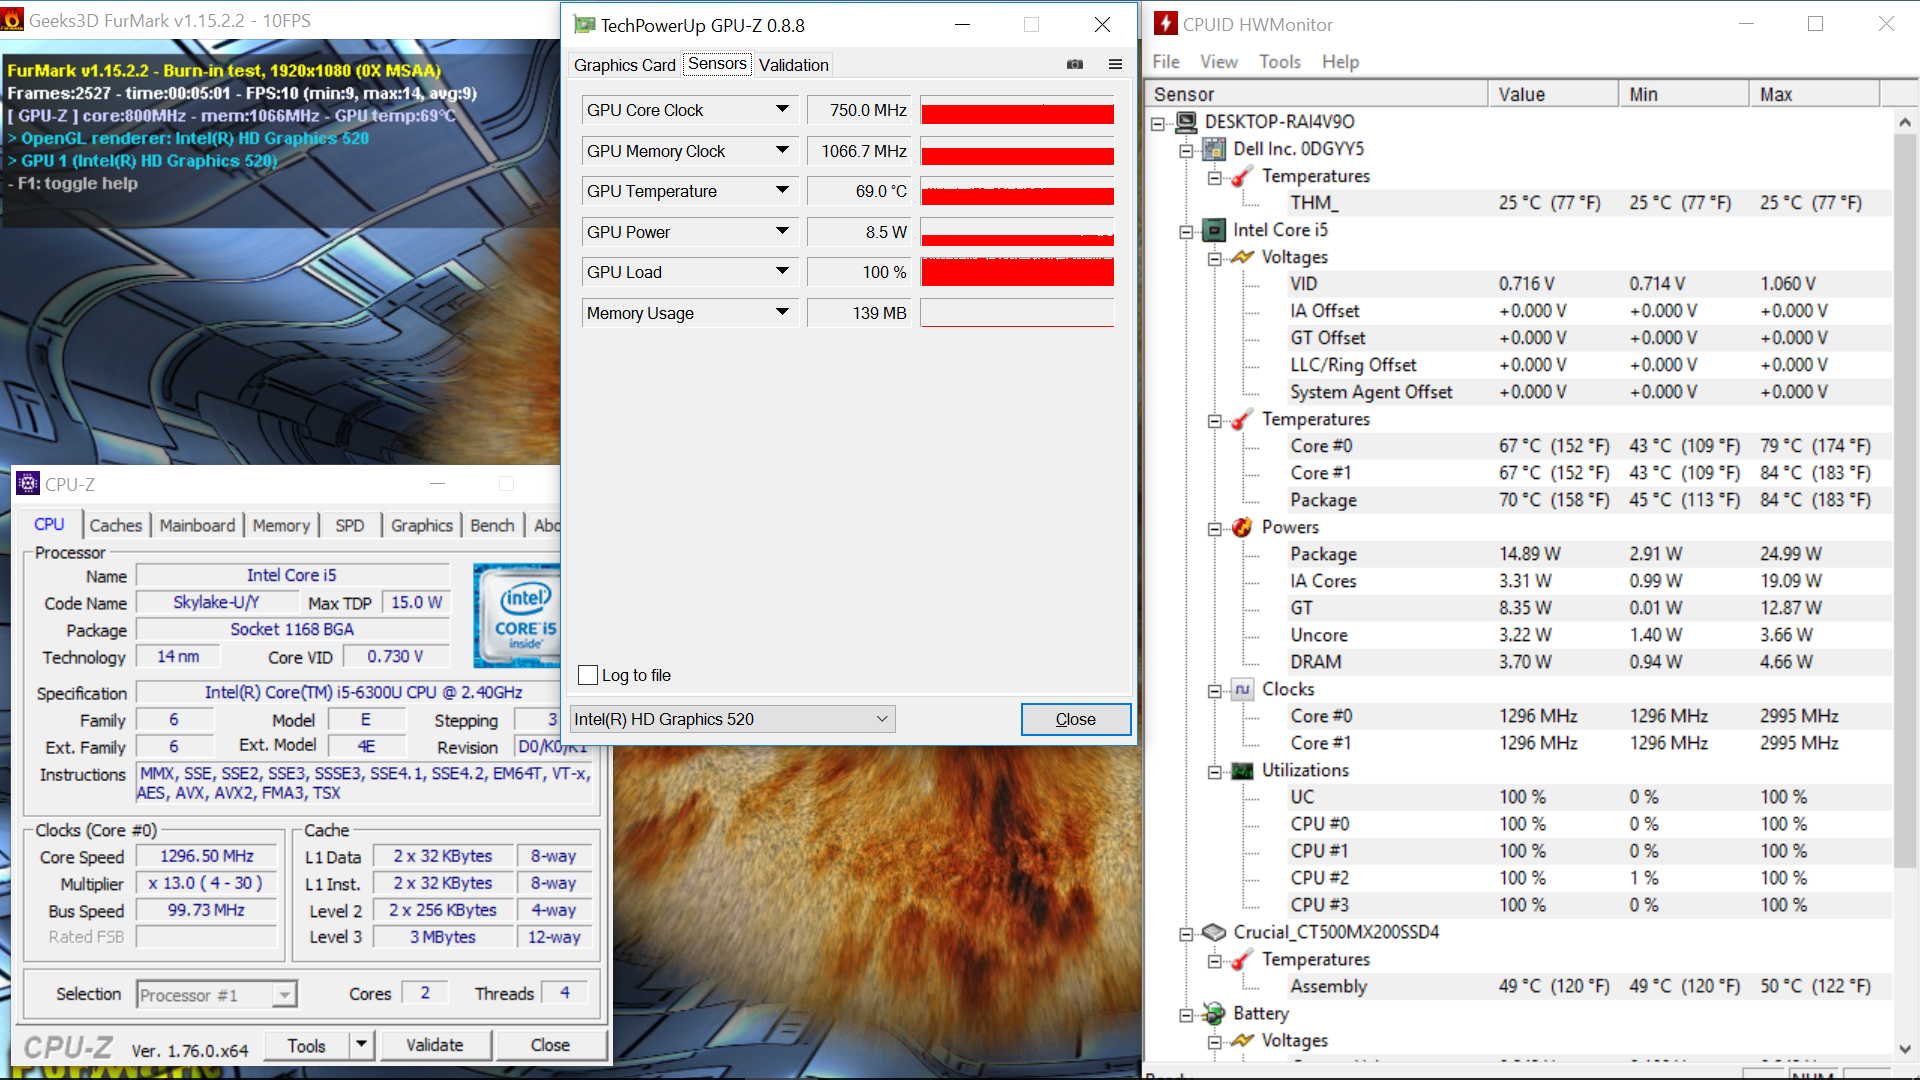Click the Intel Core i5 logo in CPU-Z
Viewport: 1920px width, 1080px height.
coord(516,615)
